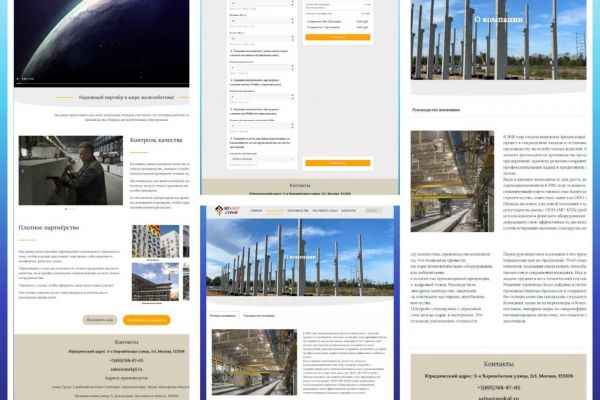Select the 'Плотное партнёрство' heading

(49, 227)
